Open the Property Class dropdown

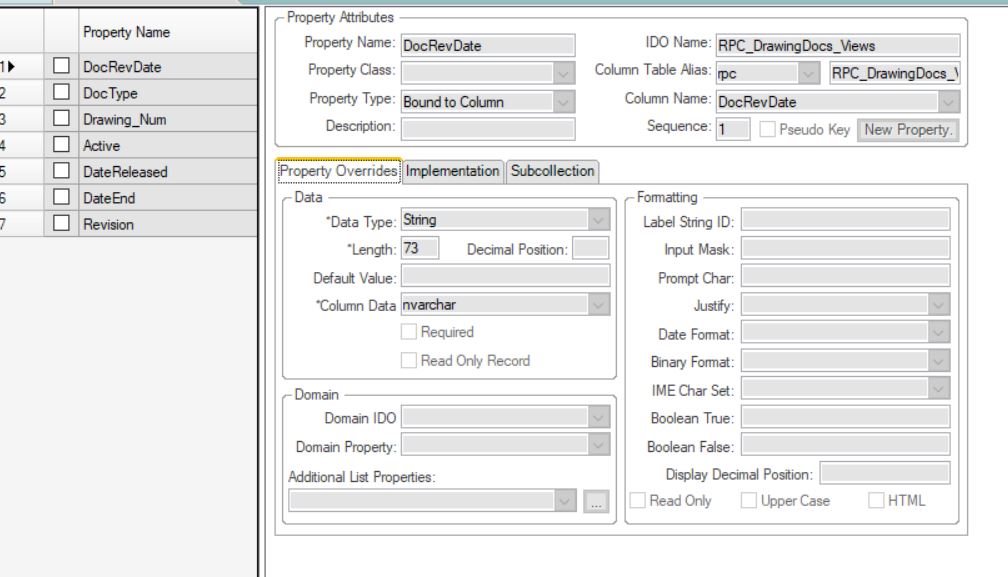(x=564, y=73)
